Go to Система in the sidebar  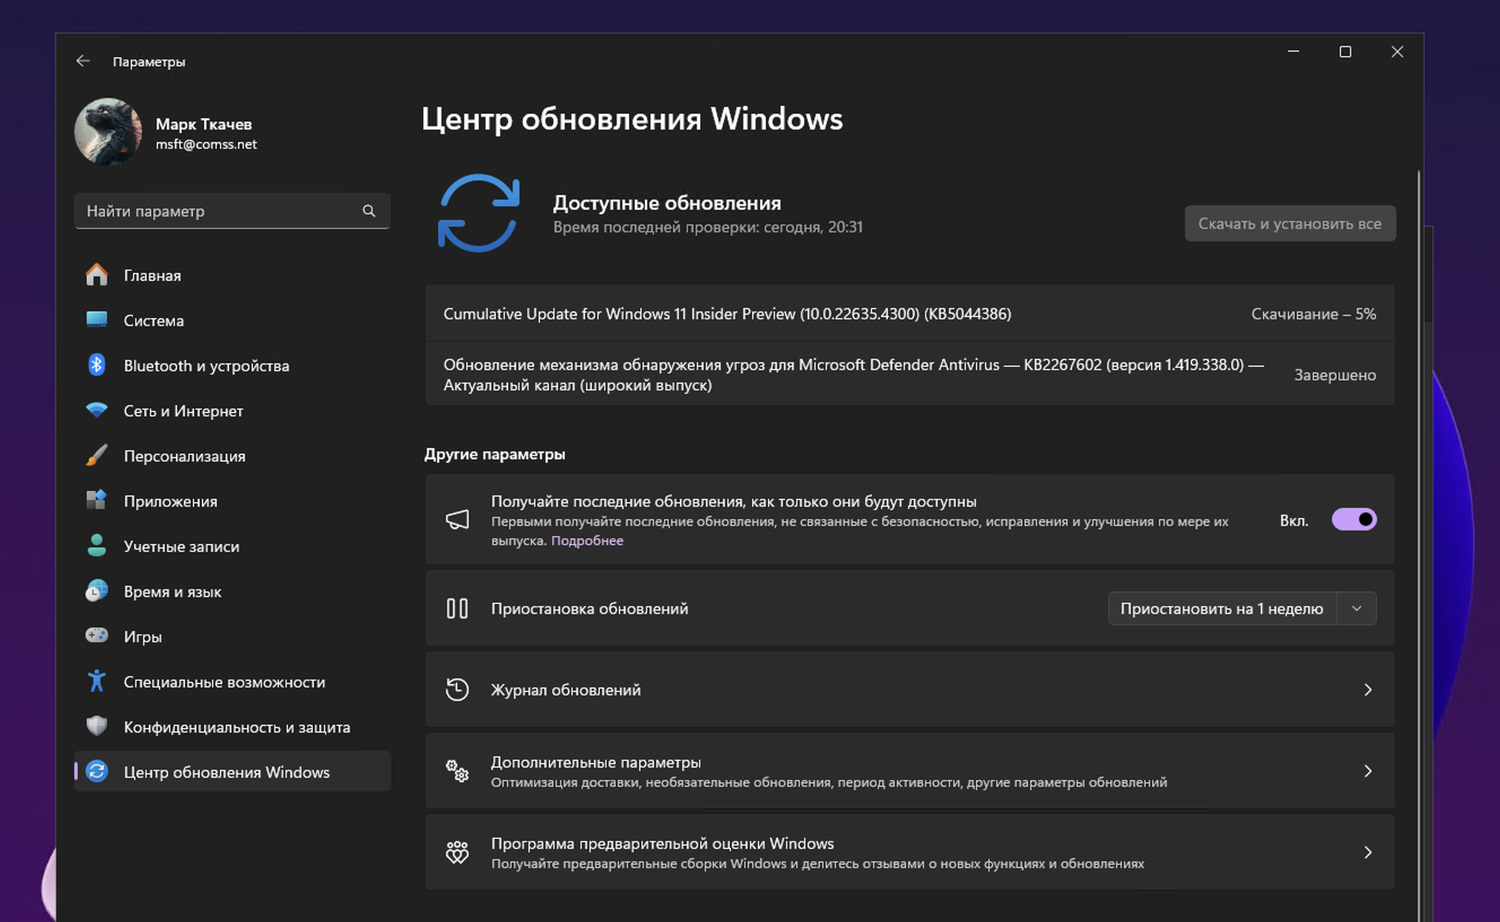[x=153, y=320]
